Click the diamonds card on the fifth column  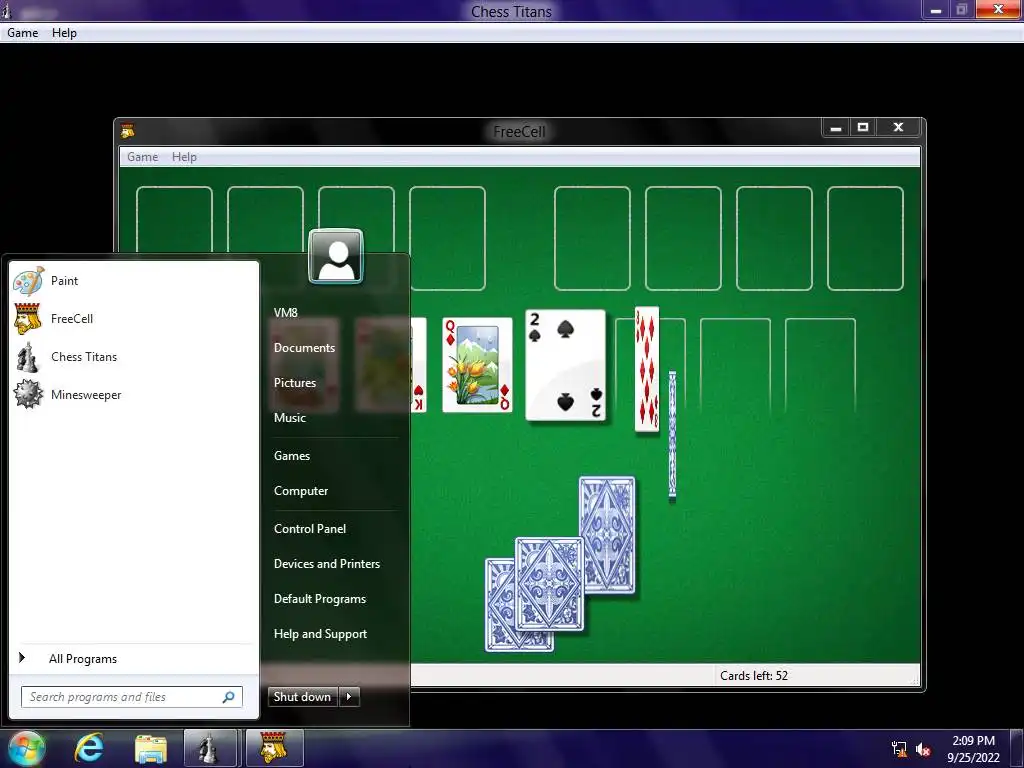647,370
